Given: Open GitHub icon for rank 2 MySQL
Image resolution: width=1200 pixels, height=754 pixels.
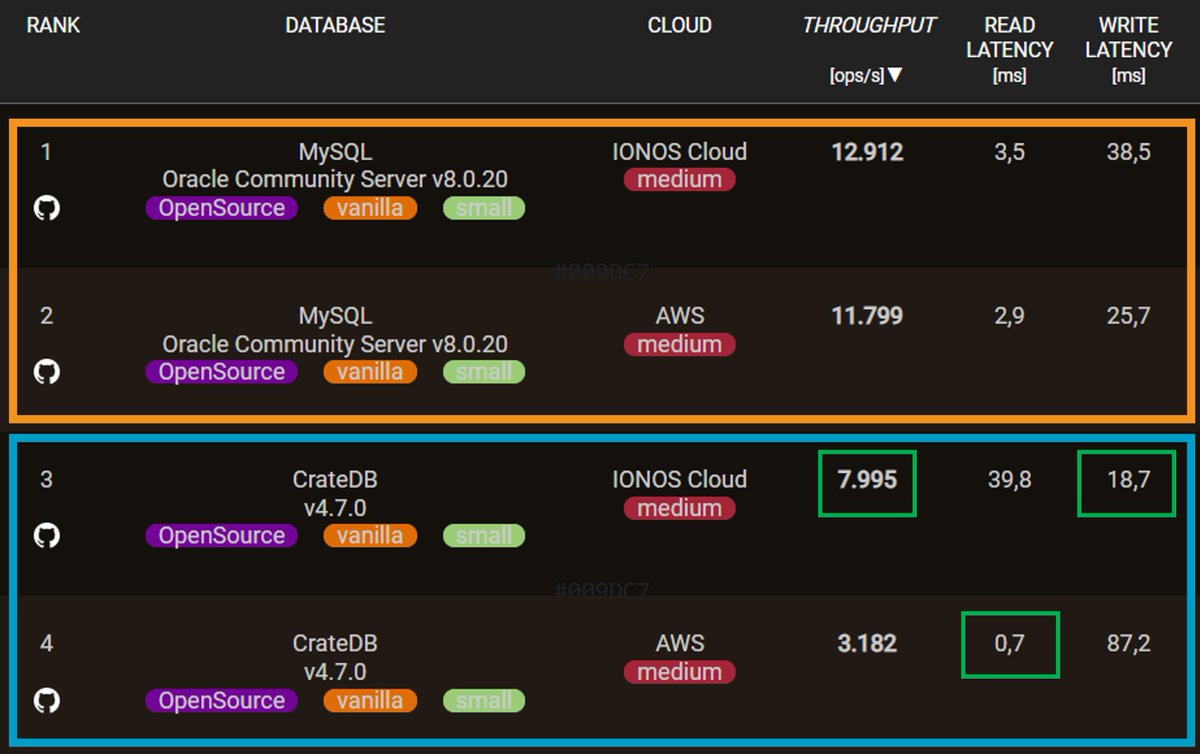Looking at the screenshot, I should pos(47,372).
